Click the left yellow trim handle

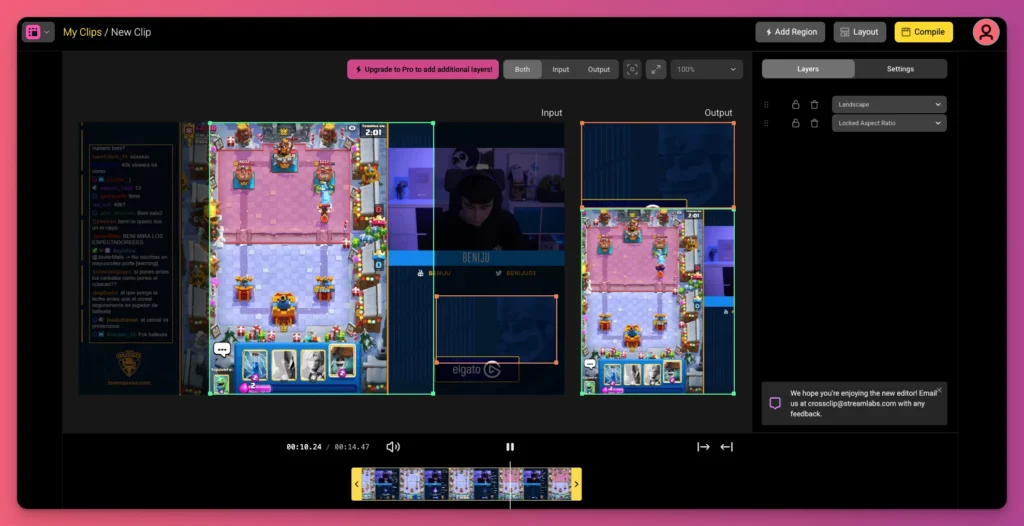point(357,484)
